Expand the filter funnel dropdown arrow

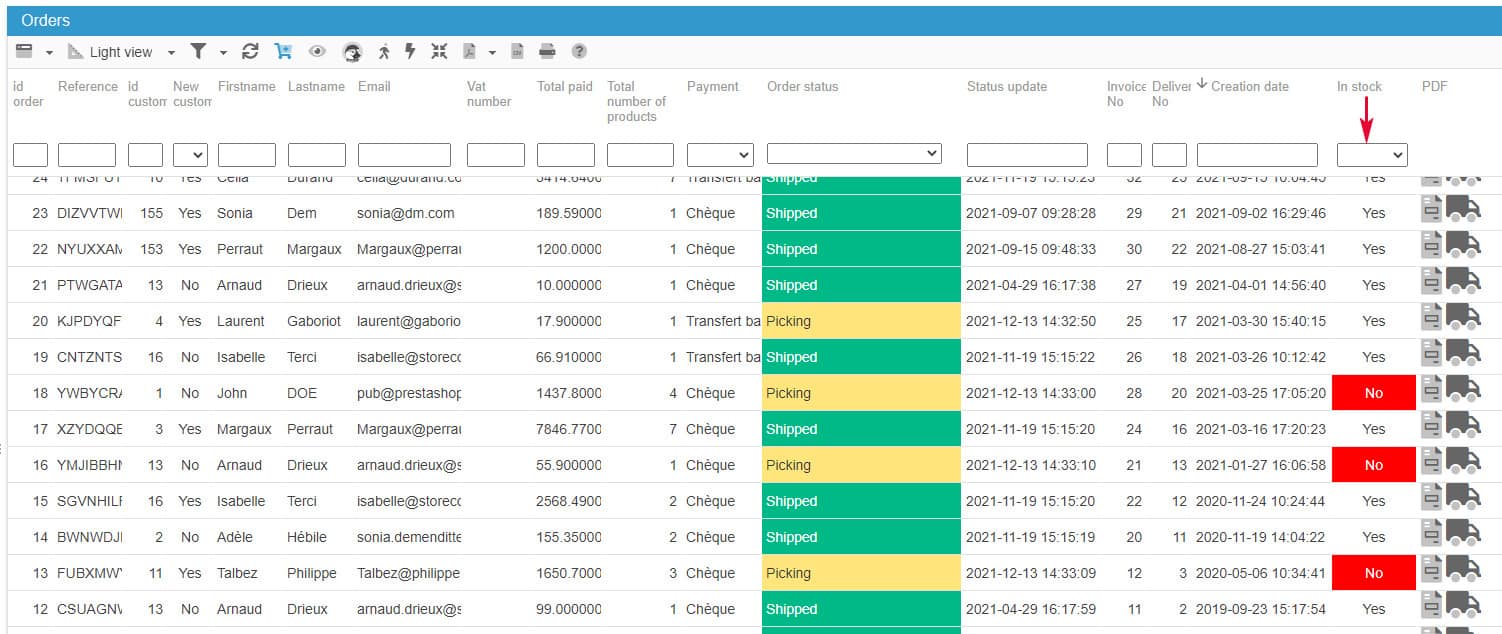(223, 53)
